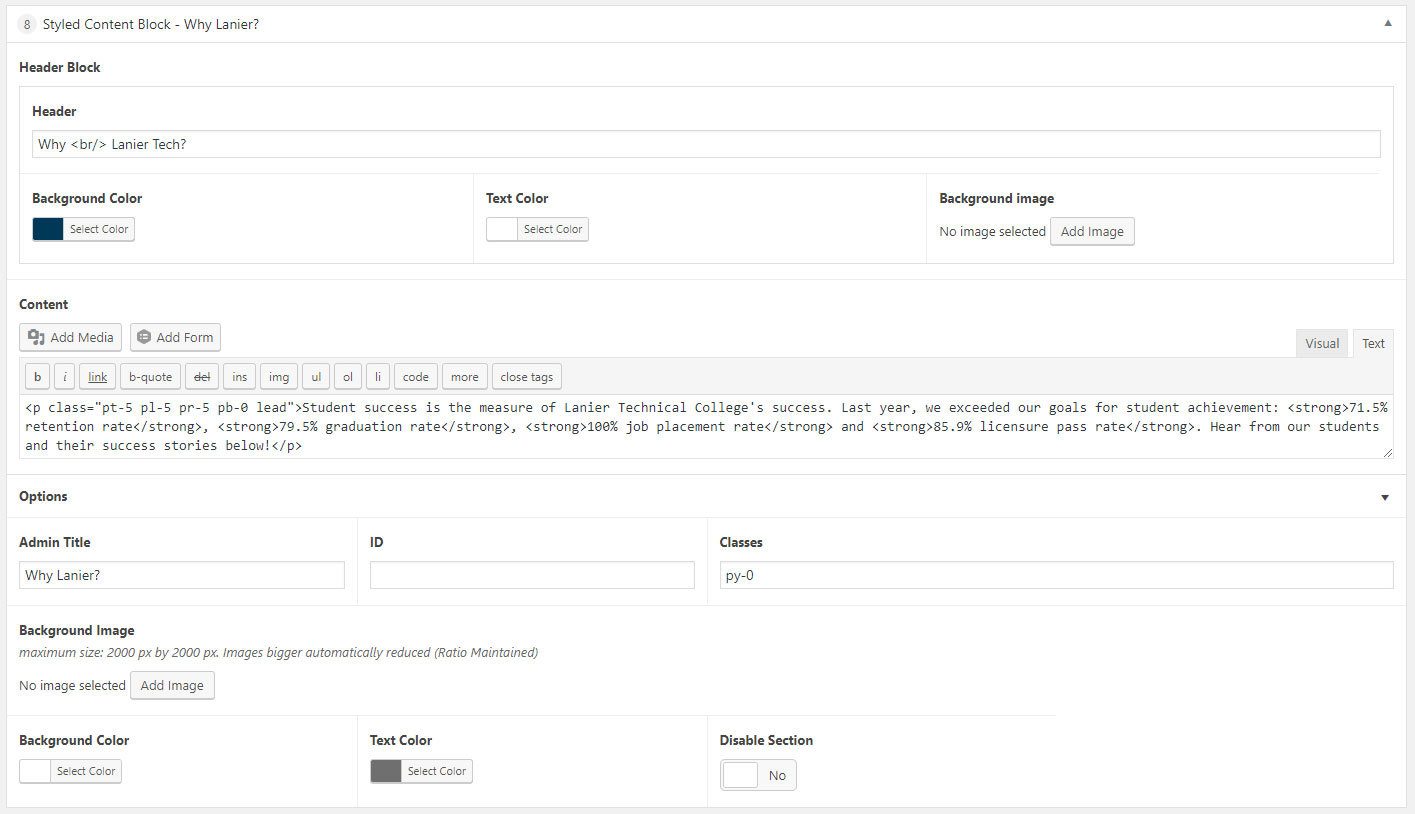The image size is (1415, 814).
Task: Switch editor to Text tab
Action: [x=1373, y=343]
